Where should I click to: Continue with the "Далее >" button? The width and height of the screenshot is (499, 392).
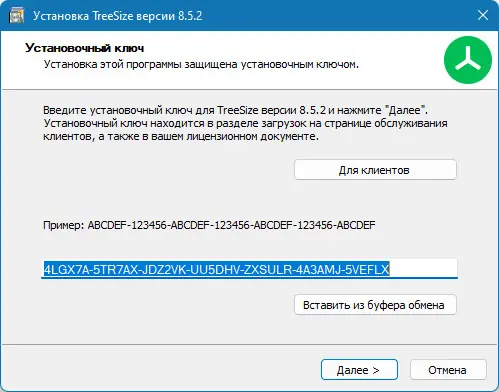(x=359, y=369)
